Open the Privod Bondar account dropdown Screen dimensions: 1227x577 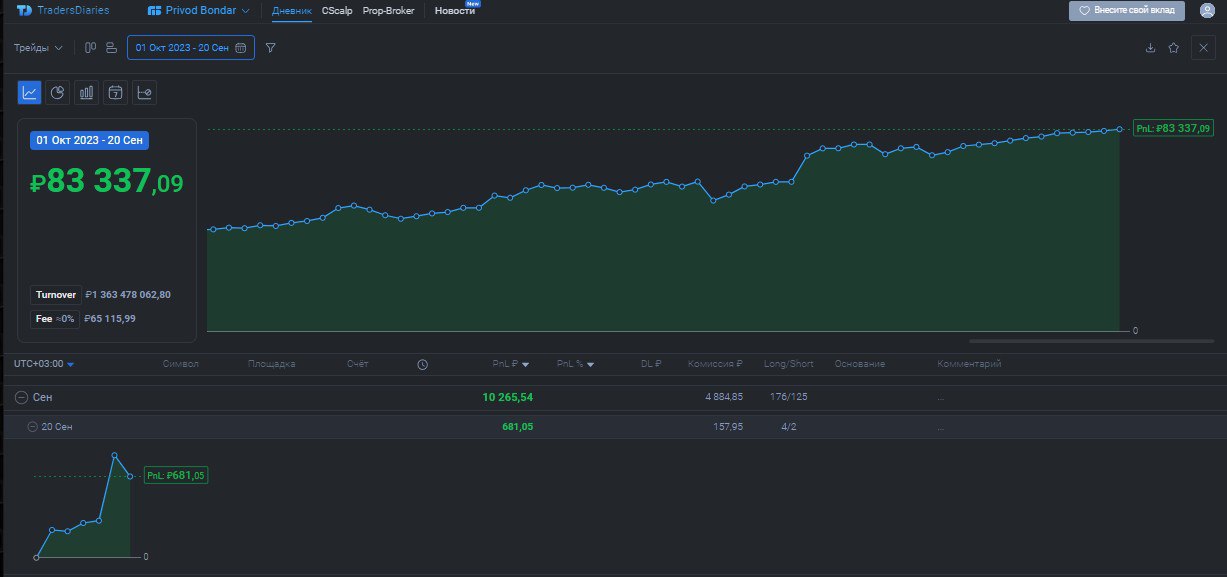point(199,10)
